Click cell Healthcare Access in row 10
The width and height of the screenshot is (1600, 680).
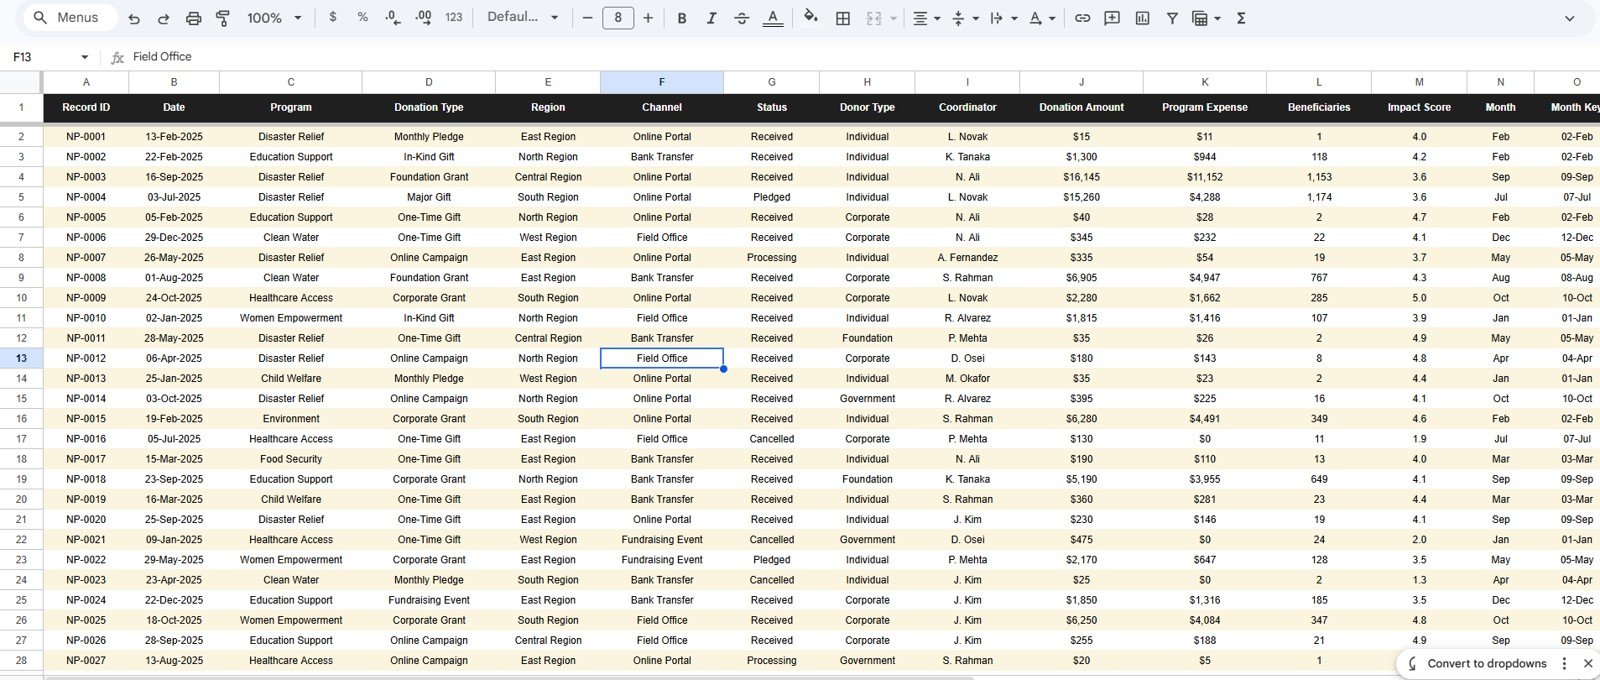tap(291, 298)
